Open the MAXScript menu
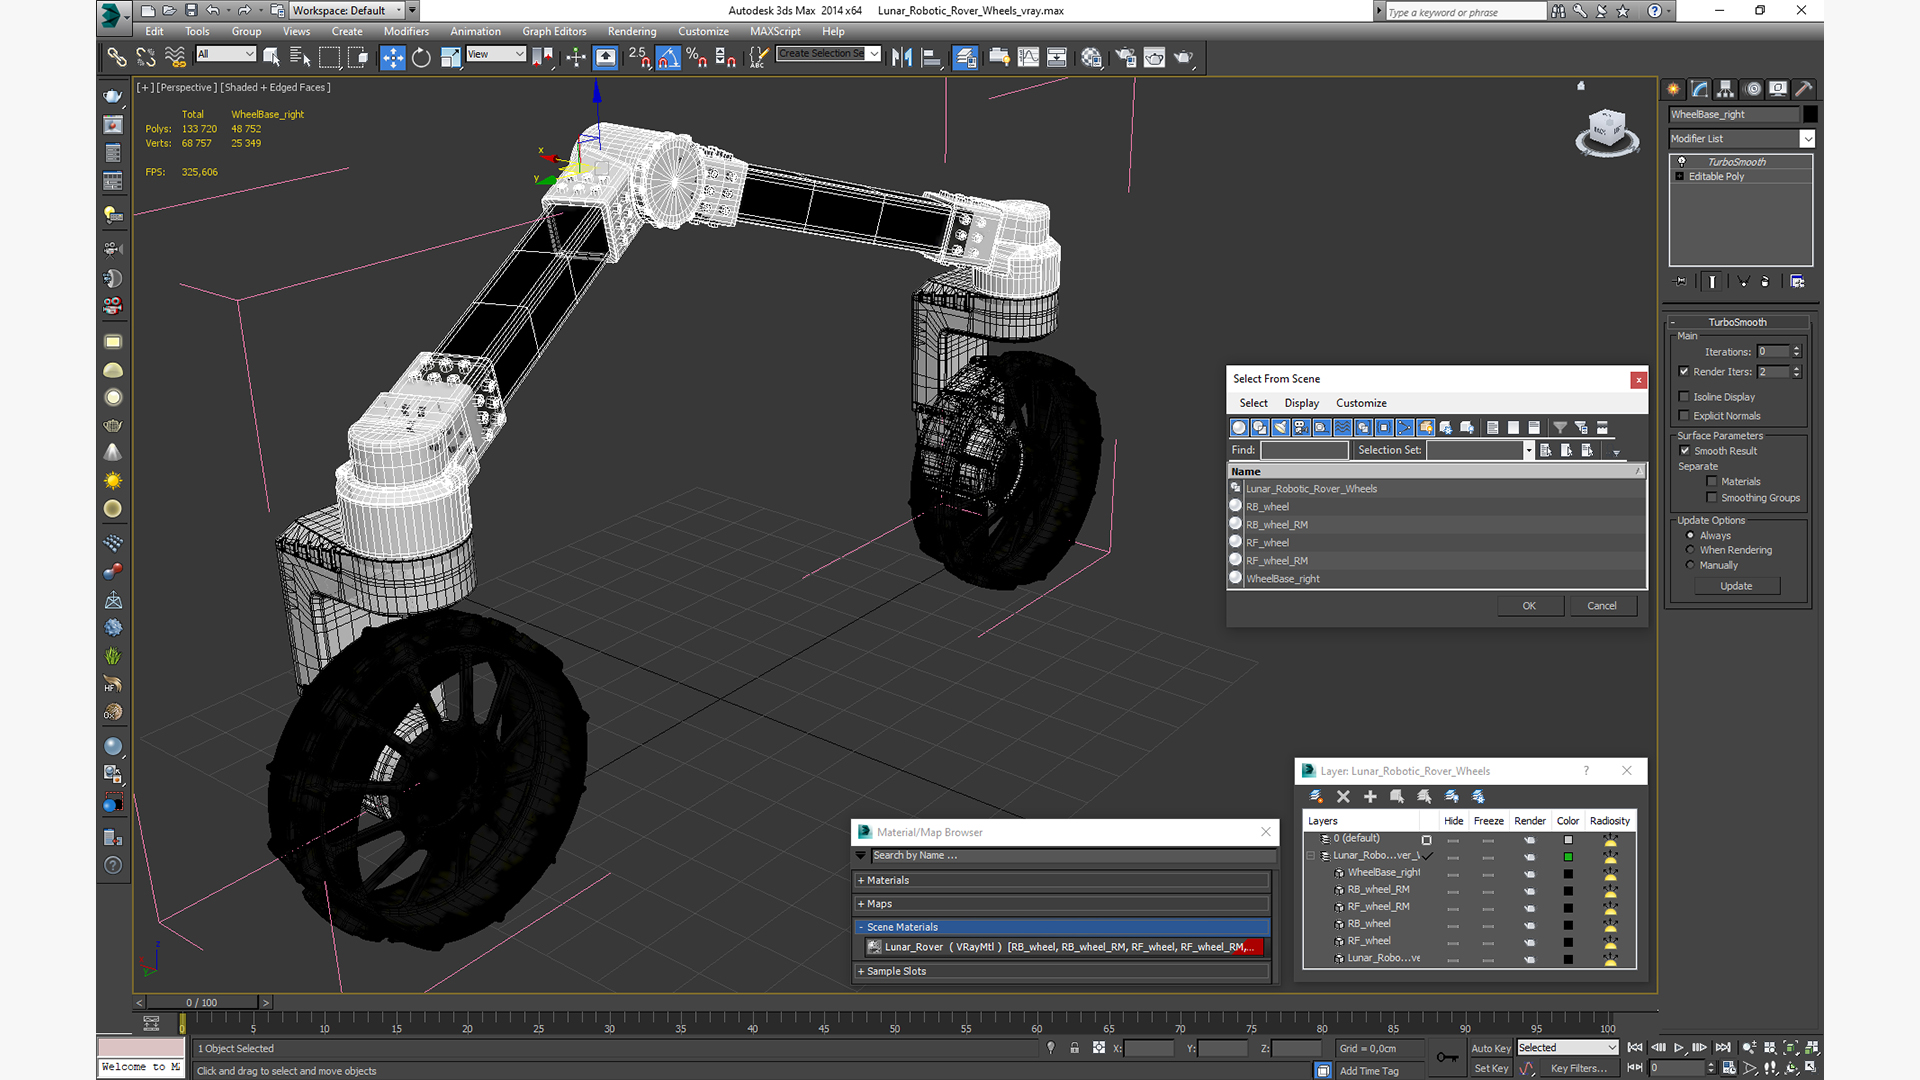 775,32
